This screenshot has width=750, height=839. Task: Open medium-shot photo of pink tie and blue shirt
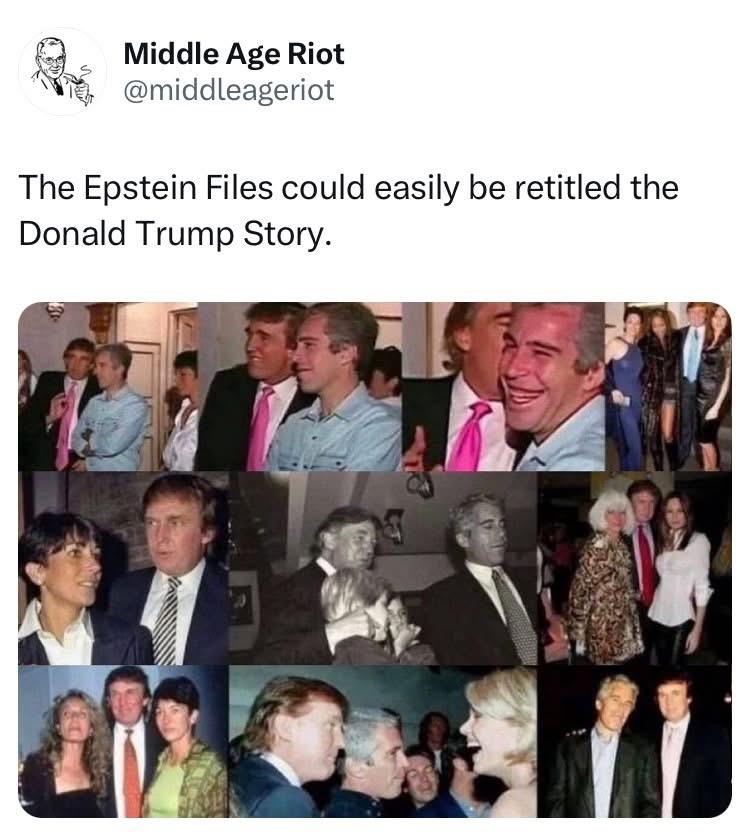(300, 386)
